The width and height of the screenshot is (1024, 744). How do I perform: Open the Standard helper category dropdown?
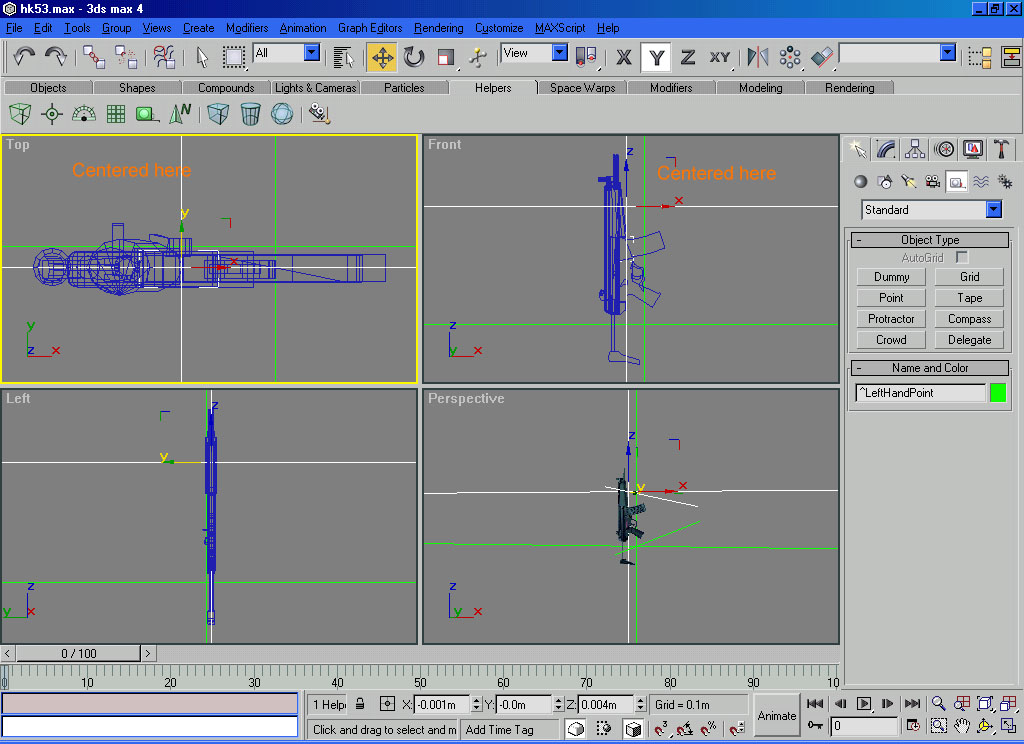click(x=993, y=210)
